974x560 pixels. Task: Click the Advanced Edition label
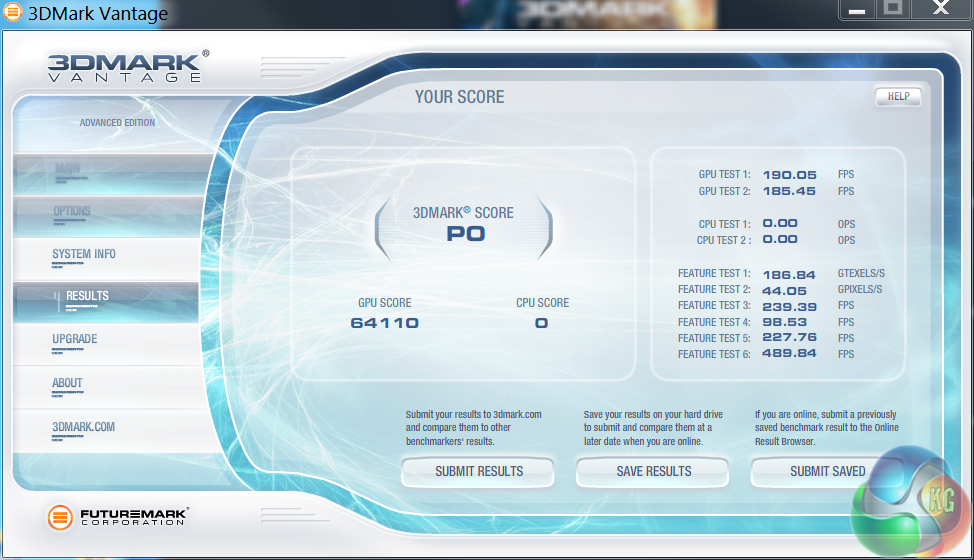click(x=117, y=123)
